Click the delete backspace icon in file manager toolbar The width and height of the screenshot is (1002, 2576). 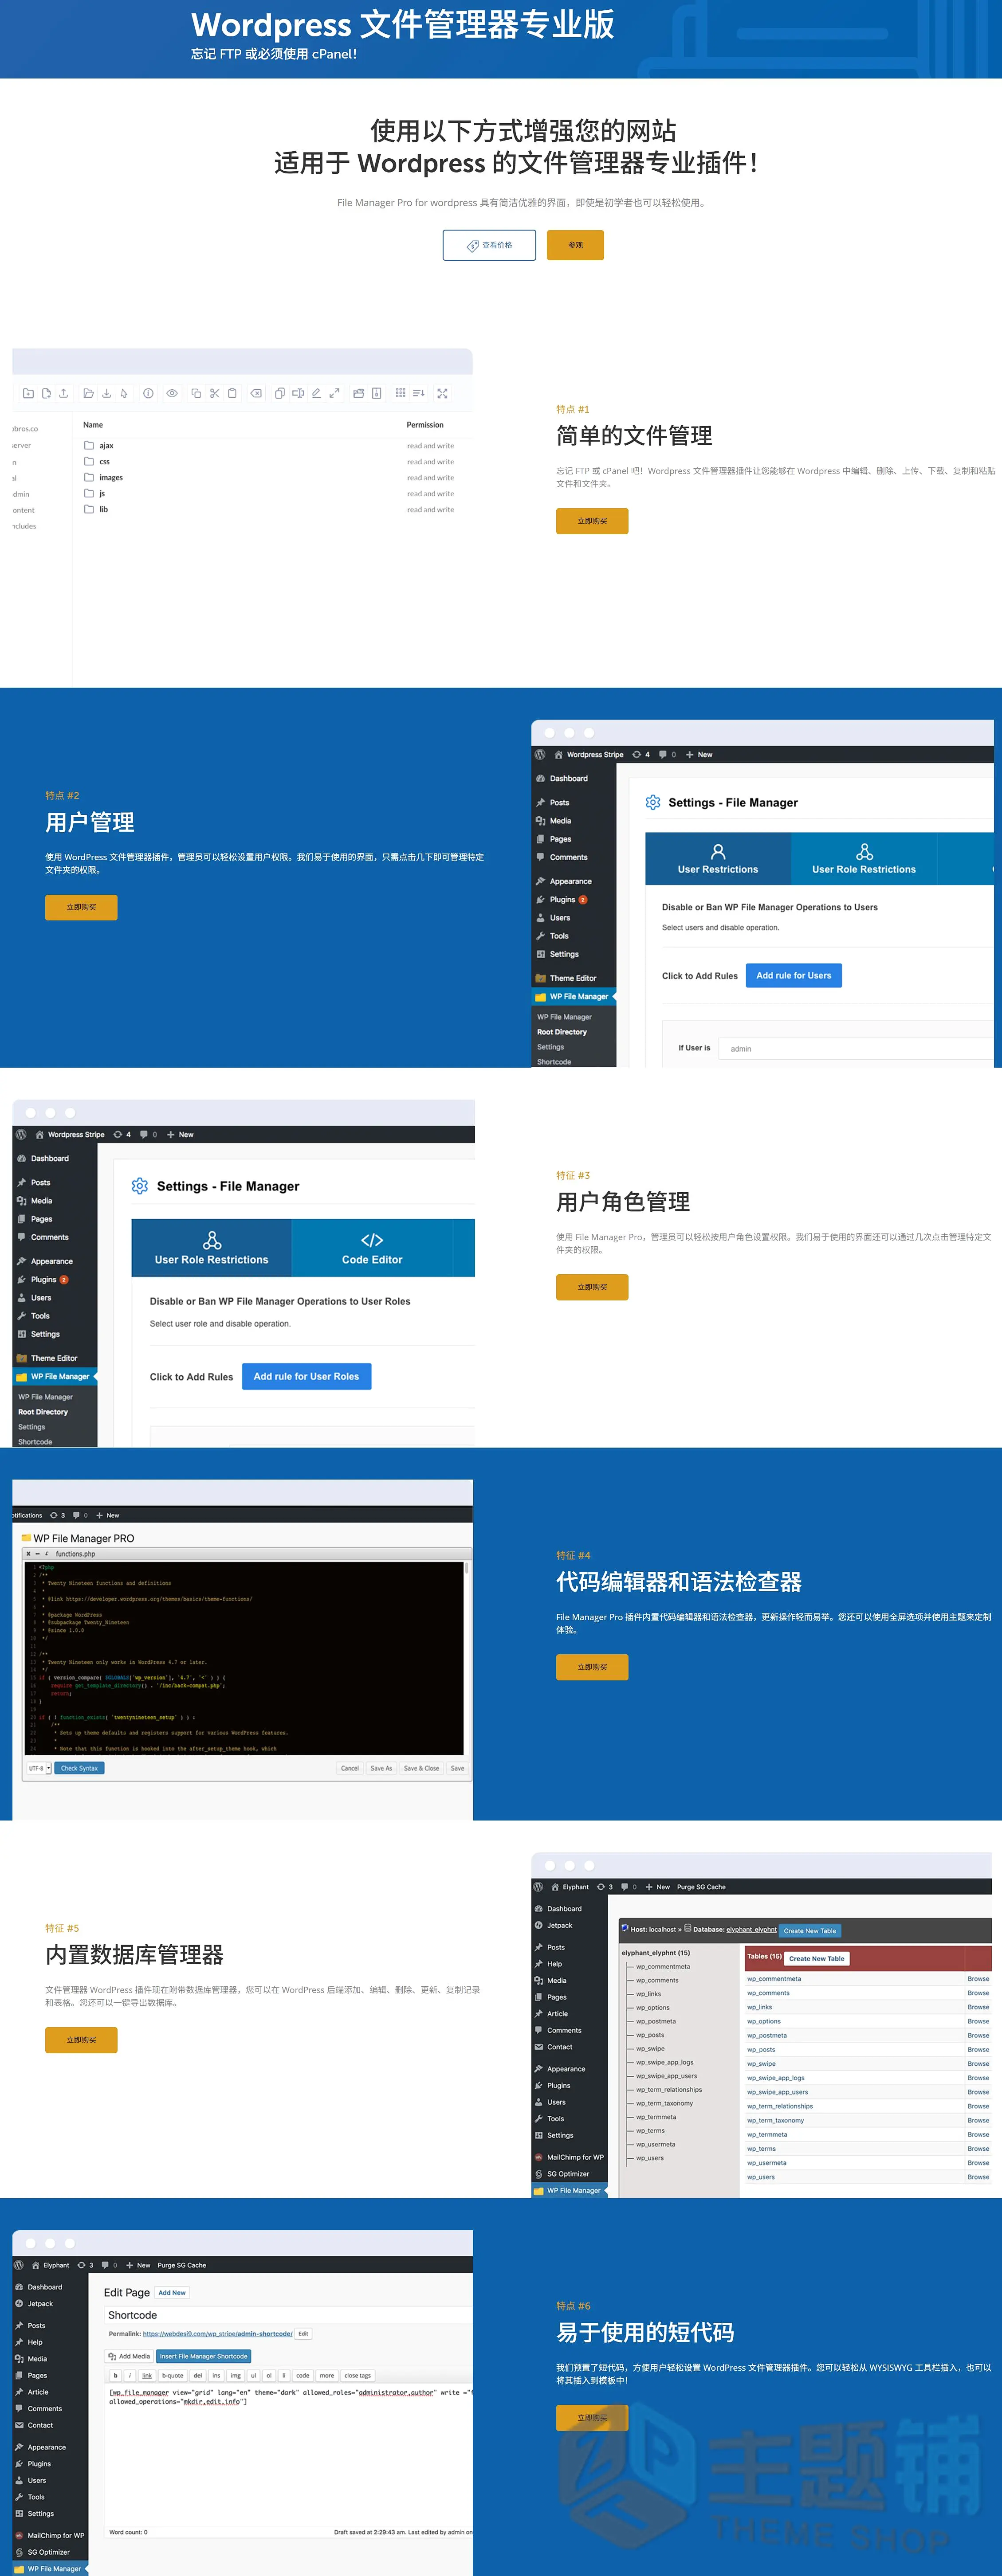pos(256,393)
